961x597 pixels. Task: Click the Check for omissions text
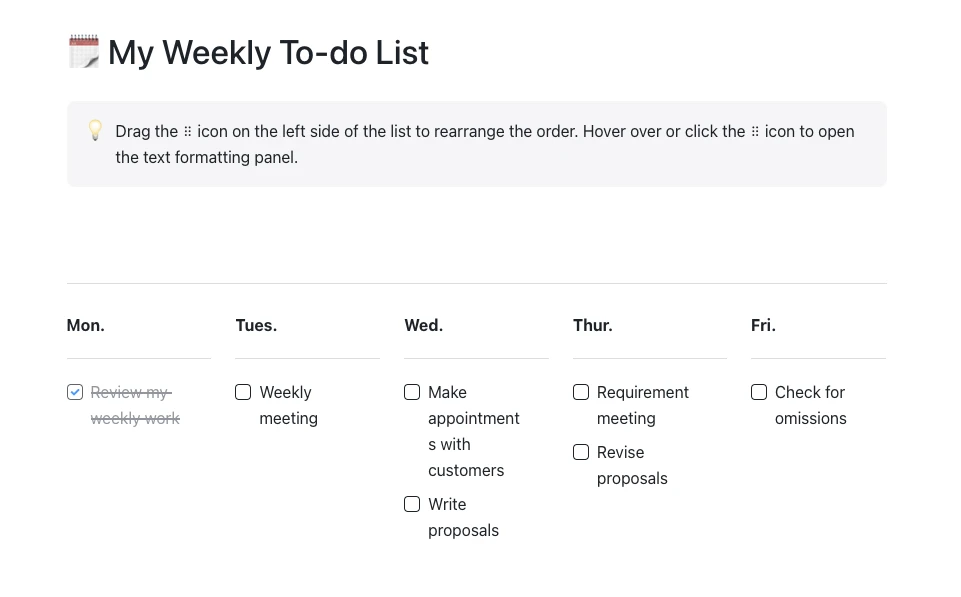coord(811,405)
